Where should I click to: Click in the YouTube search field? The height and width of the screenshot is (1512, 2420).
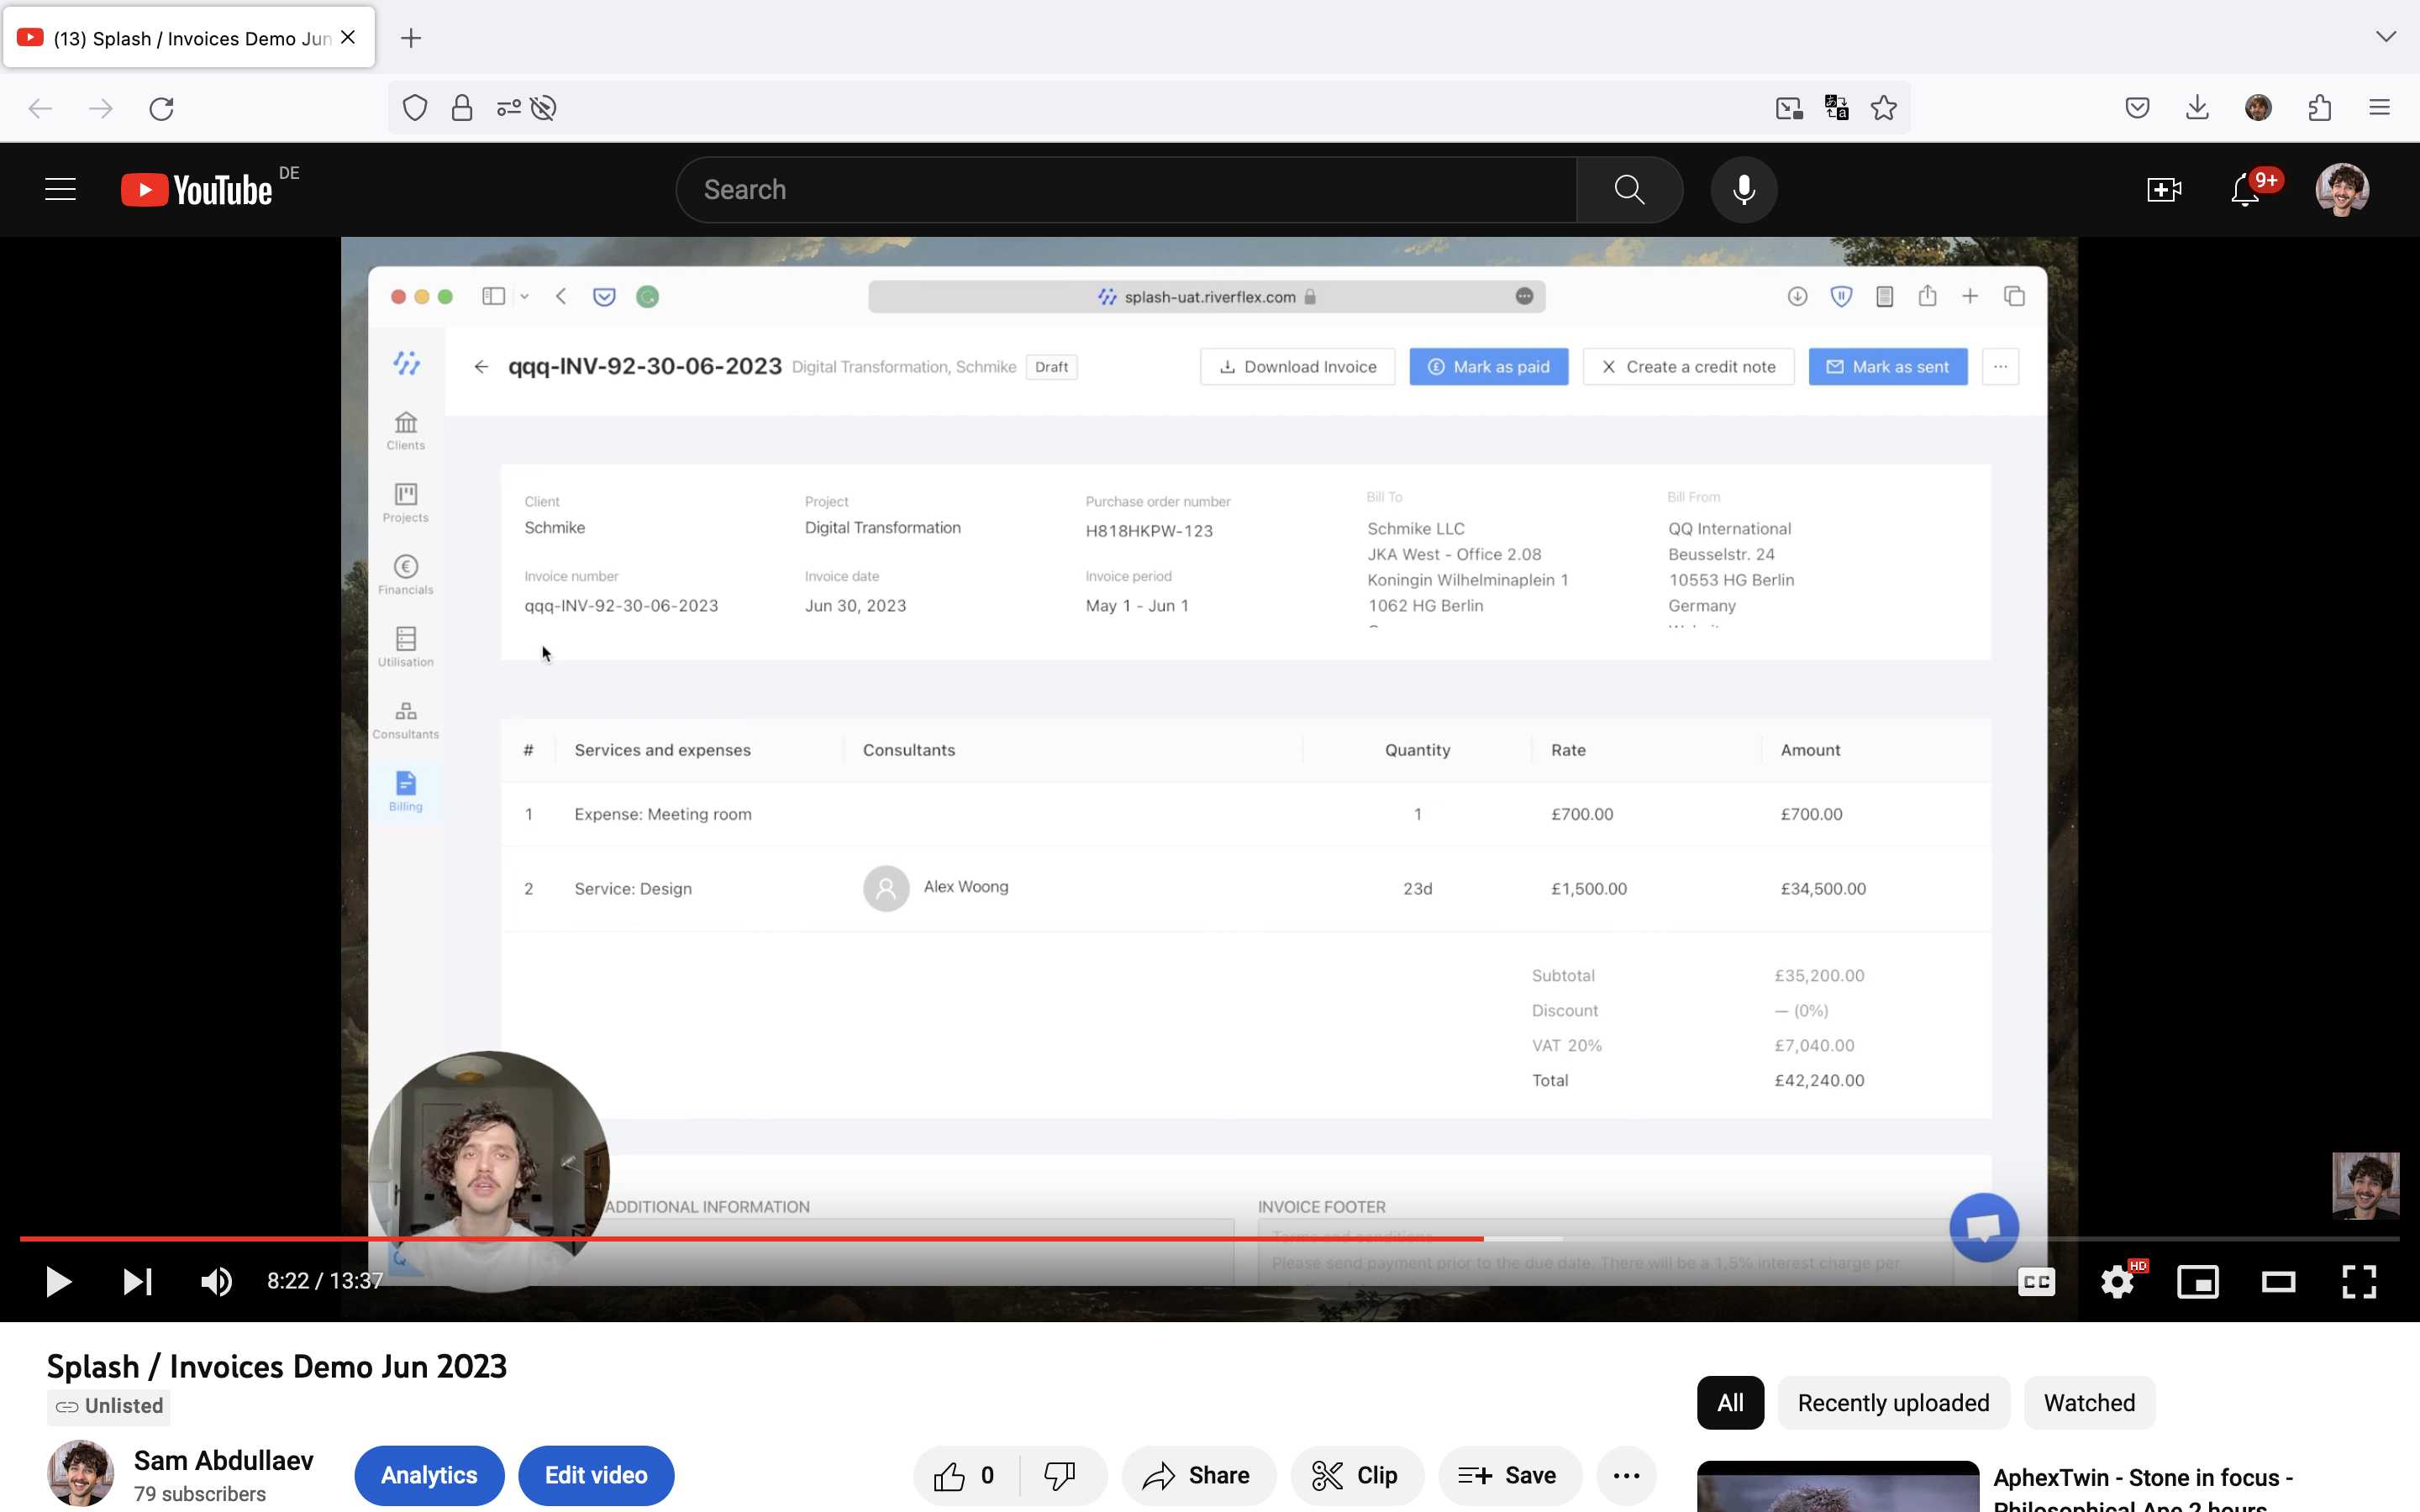[1125, 189]
